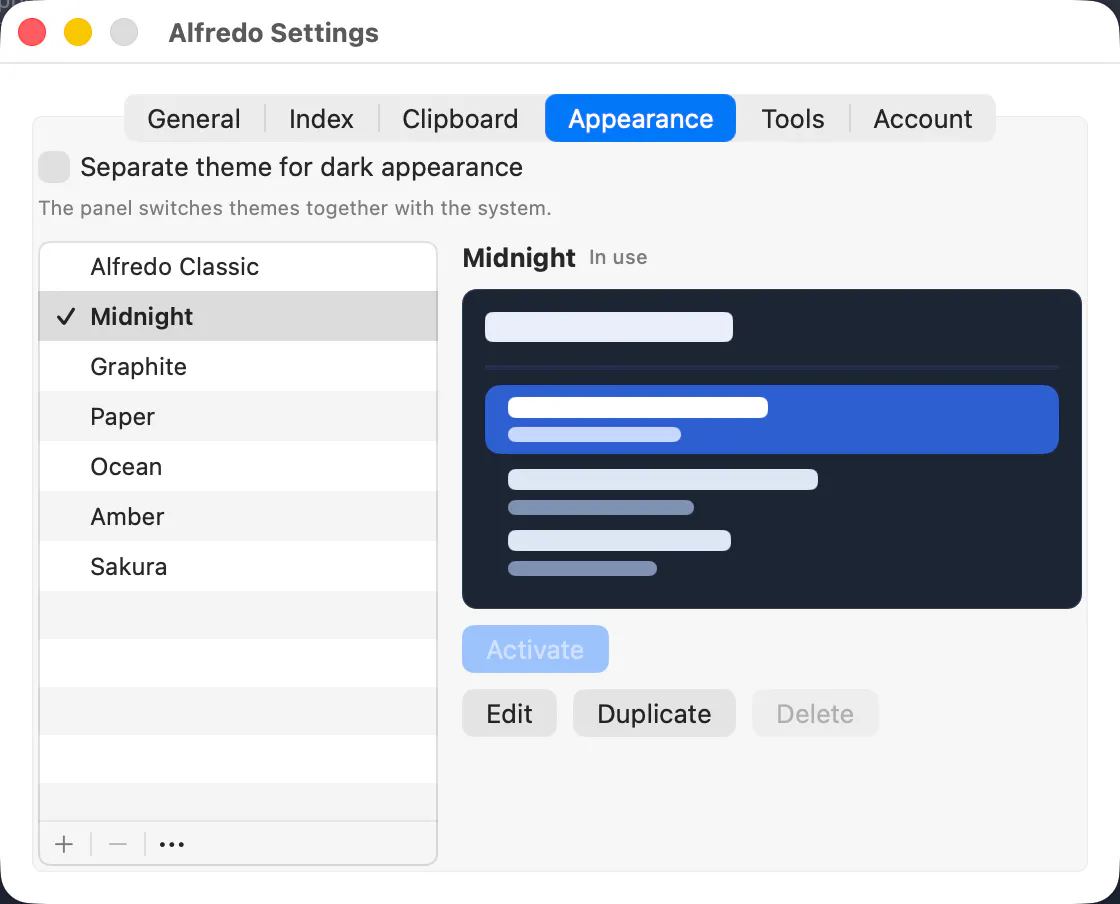
Task: Click the minus icon to remove theme
Action: point(118,844)
